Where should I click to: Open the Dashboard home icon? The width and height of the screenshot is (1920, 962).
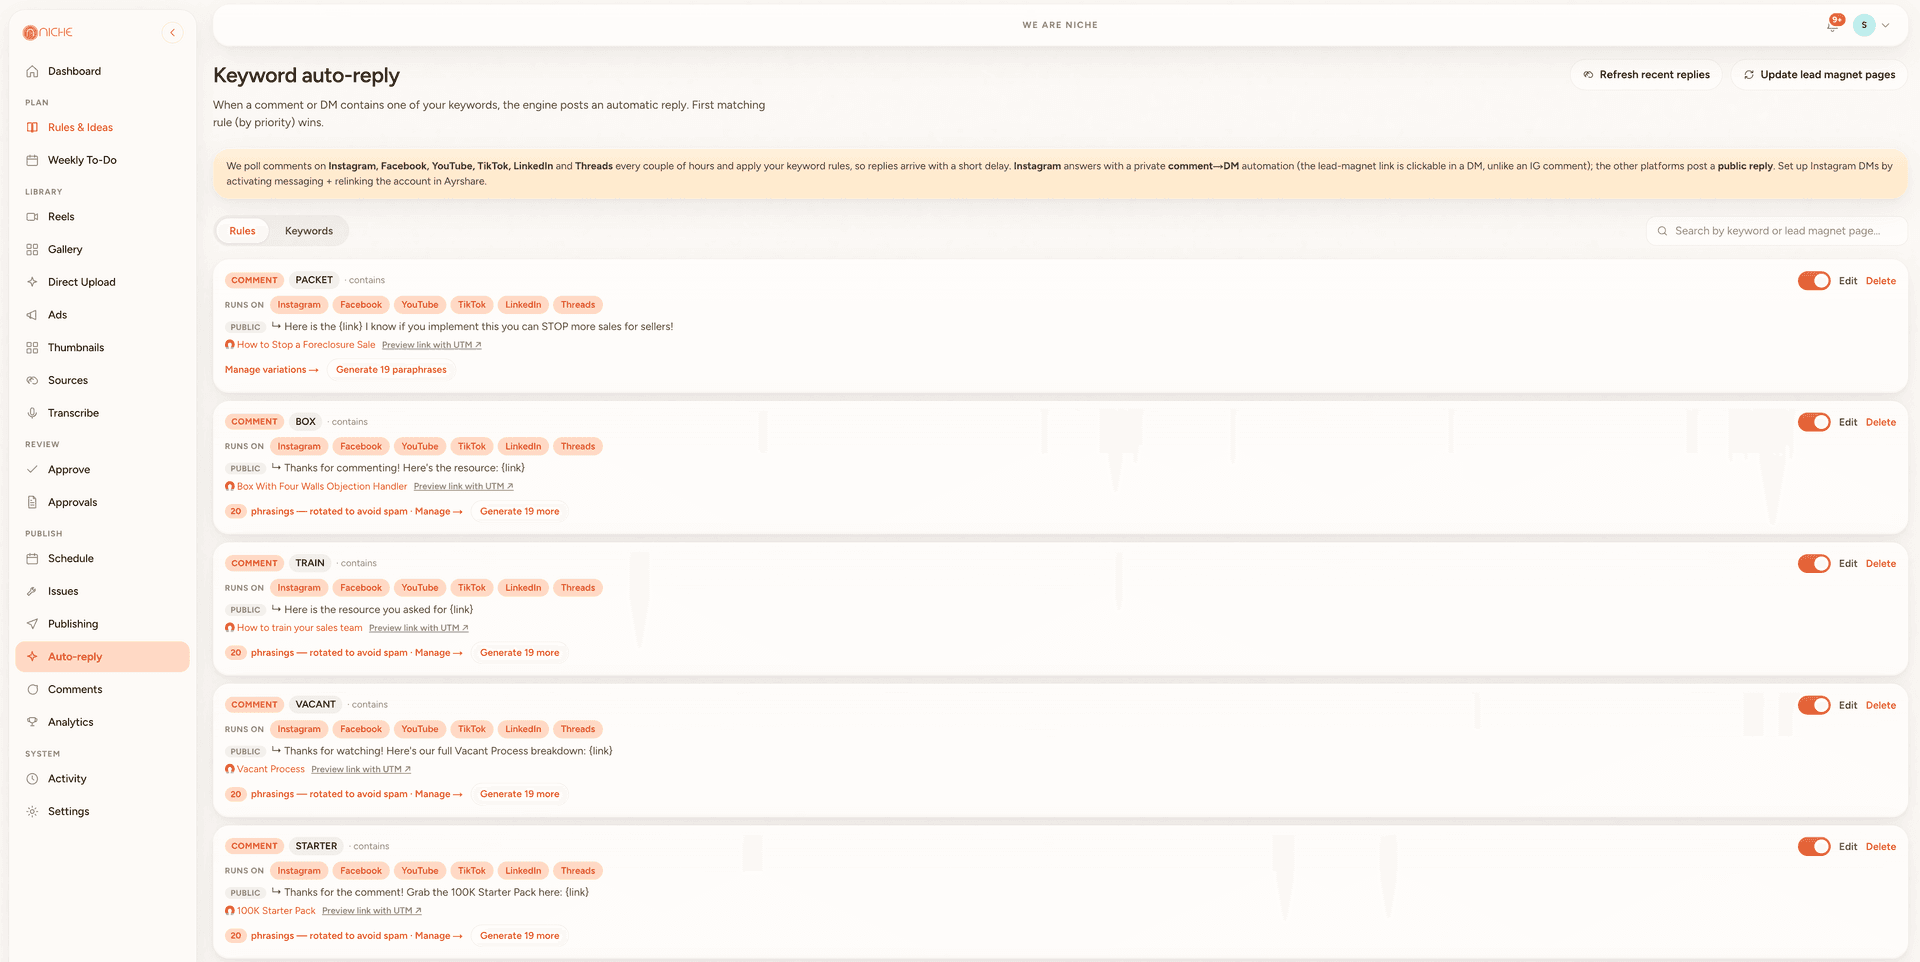tap(32, 71)
